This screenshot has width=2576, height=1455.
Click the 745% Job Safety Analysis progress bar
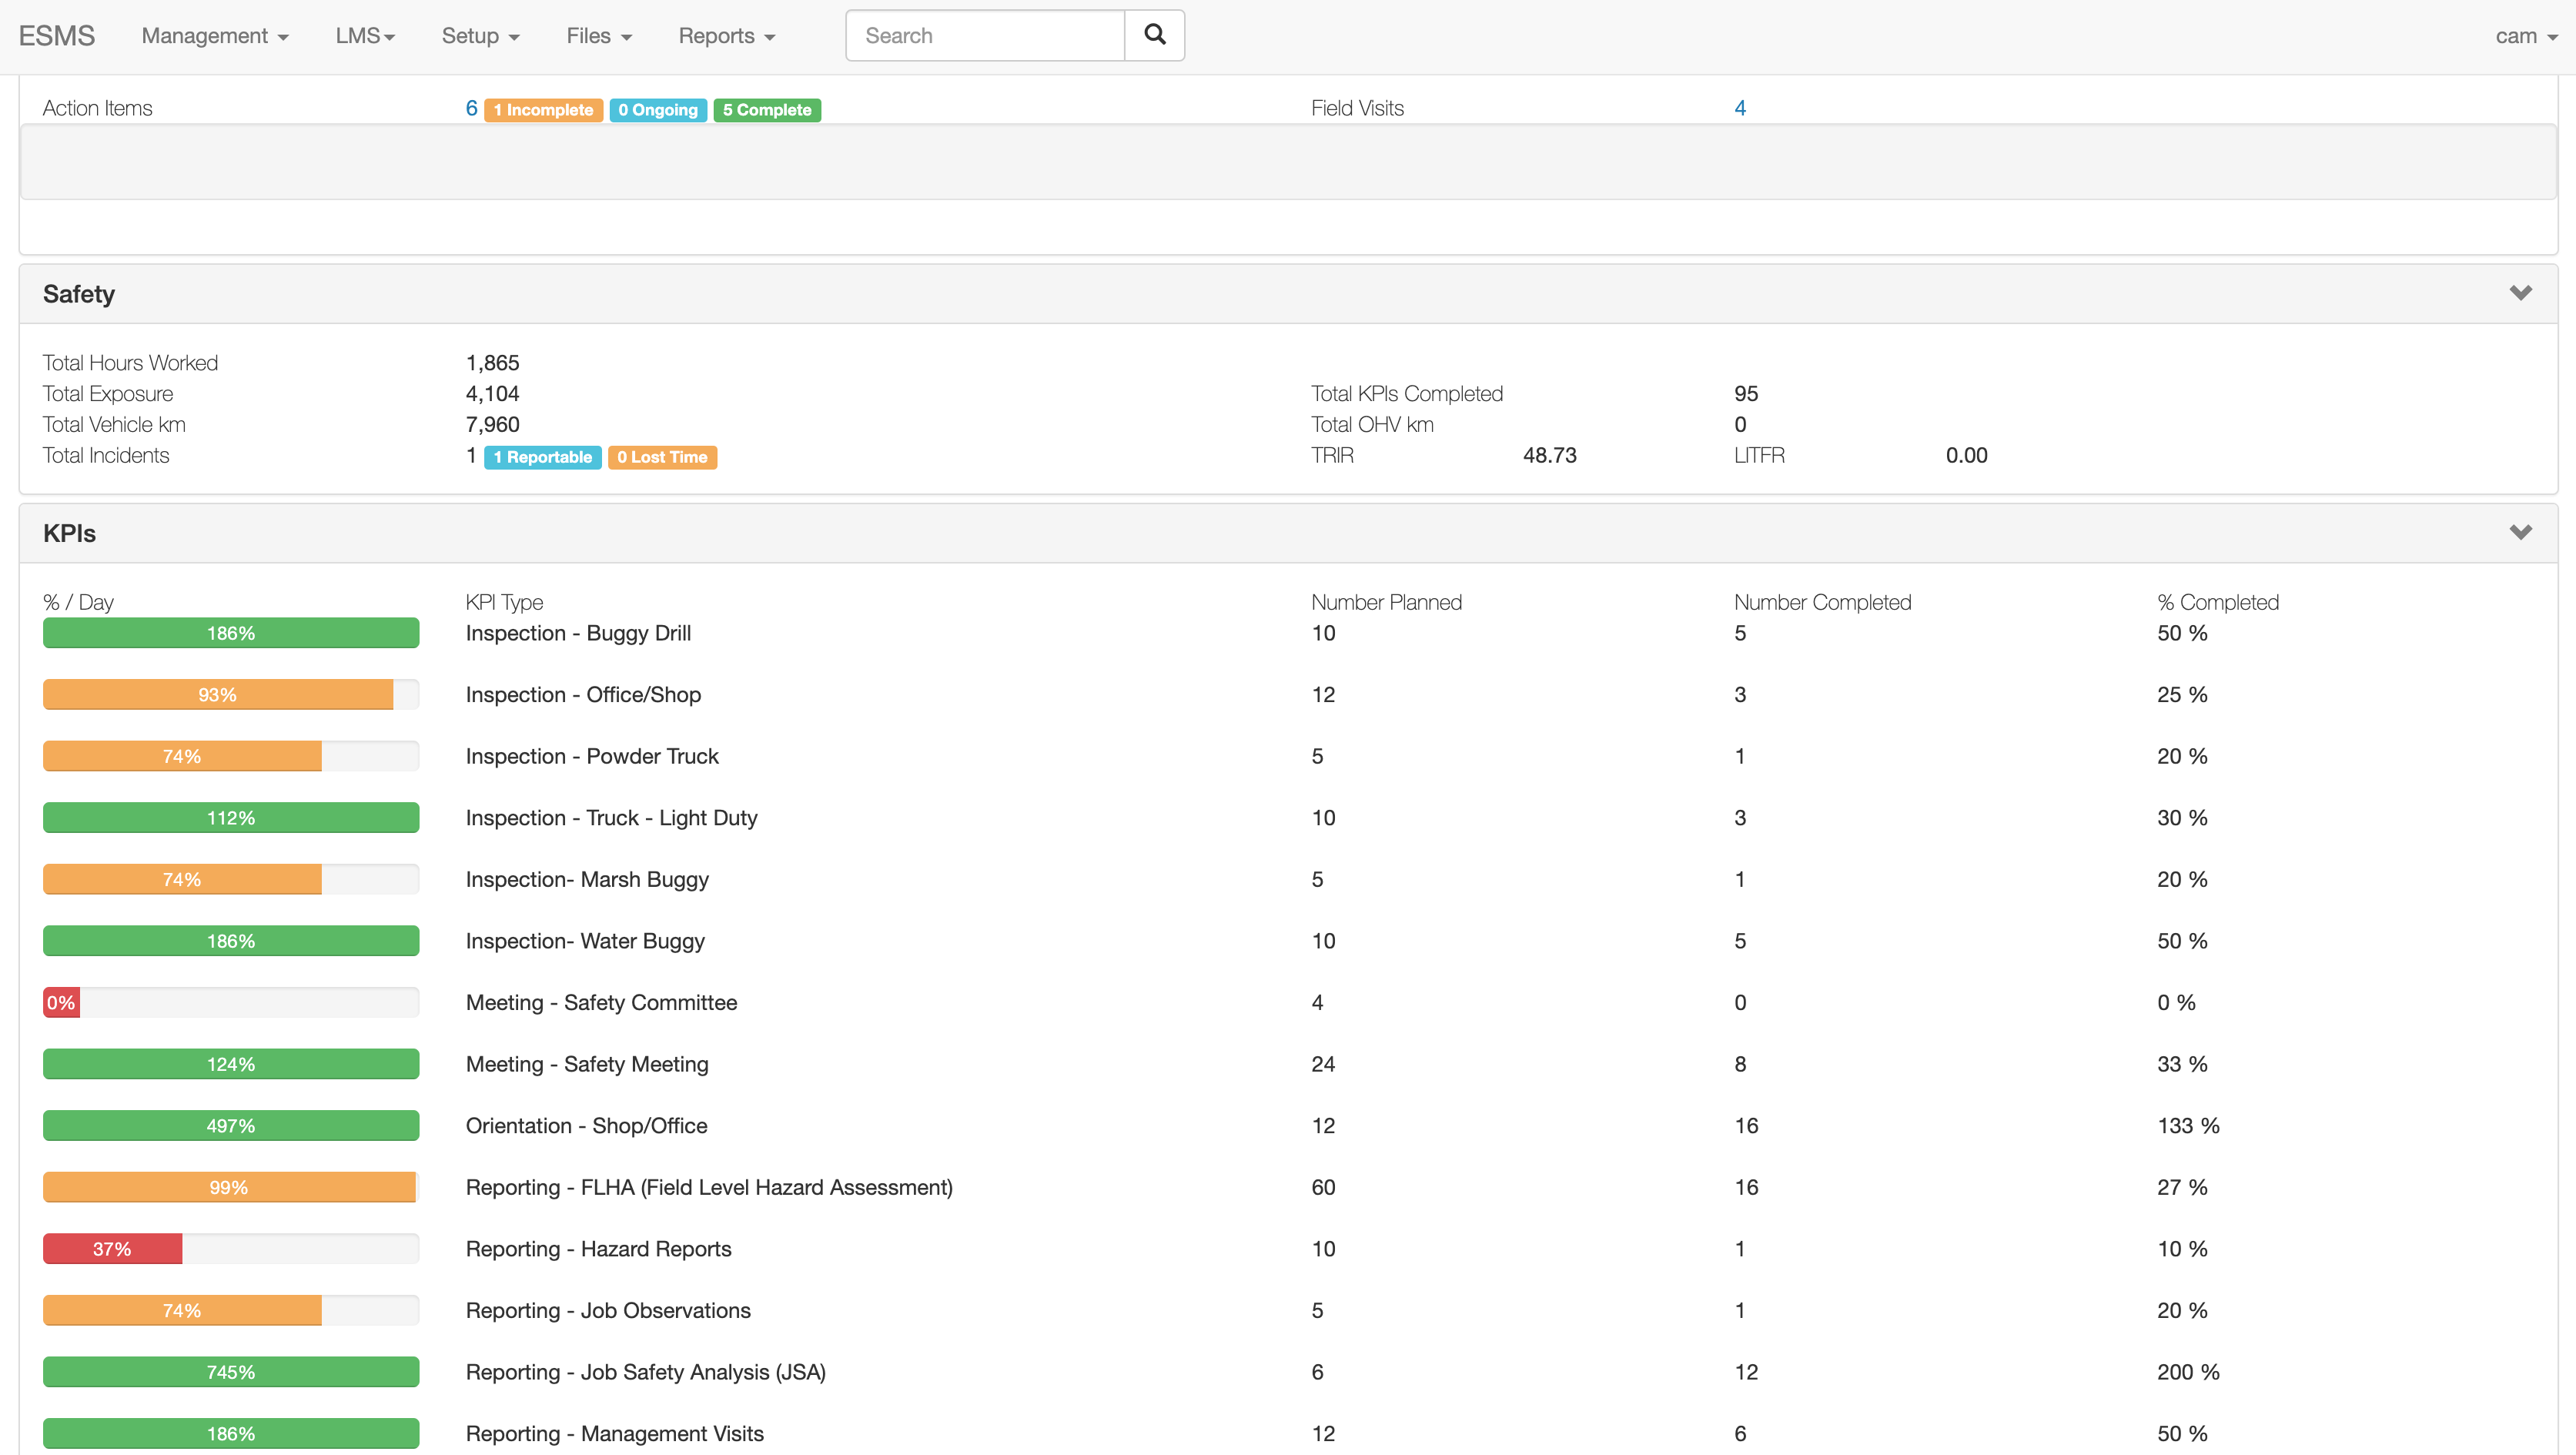coord(231,1372)
